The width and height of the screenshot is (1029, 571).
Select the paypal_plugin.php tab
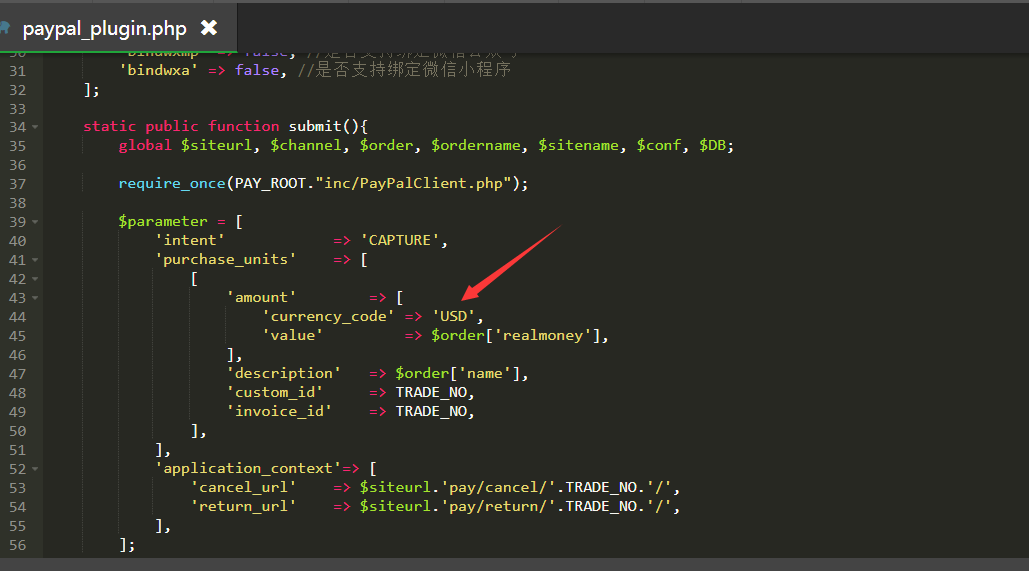point(118,28)
